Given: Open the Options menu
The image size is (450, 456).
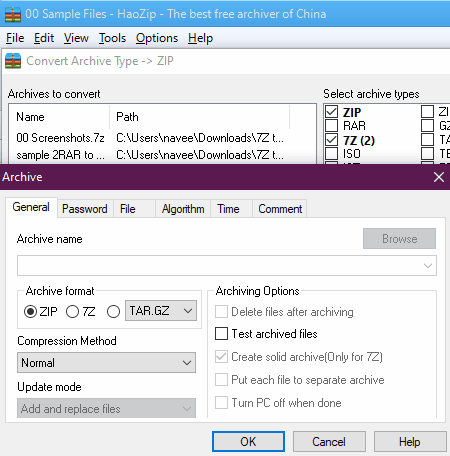Looking at the screenshot, I should 157,38.
